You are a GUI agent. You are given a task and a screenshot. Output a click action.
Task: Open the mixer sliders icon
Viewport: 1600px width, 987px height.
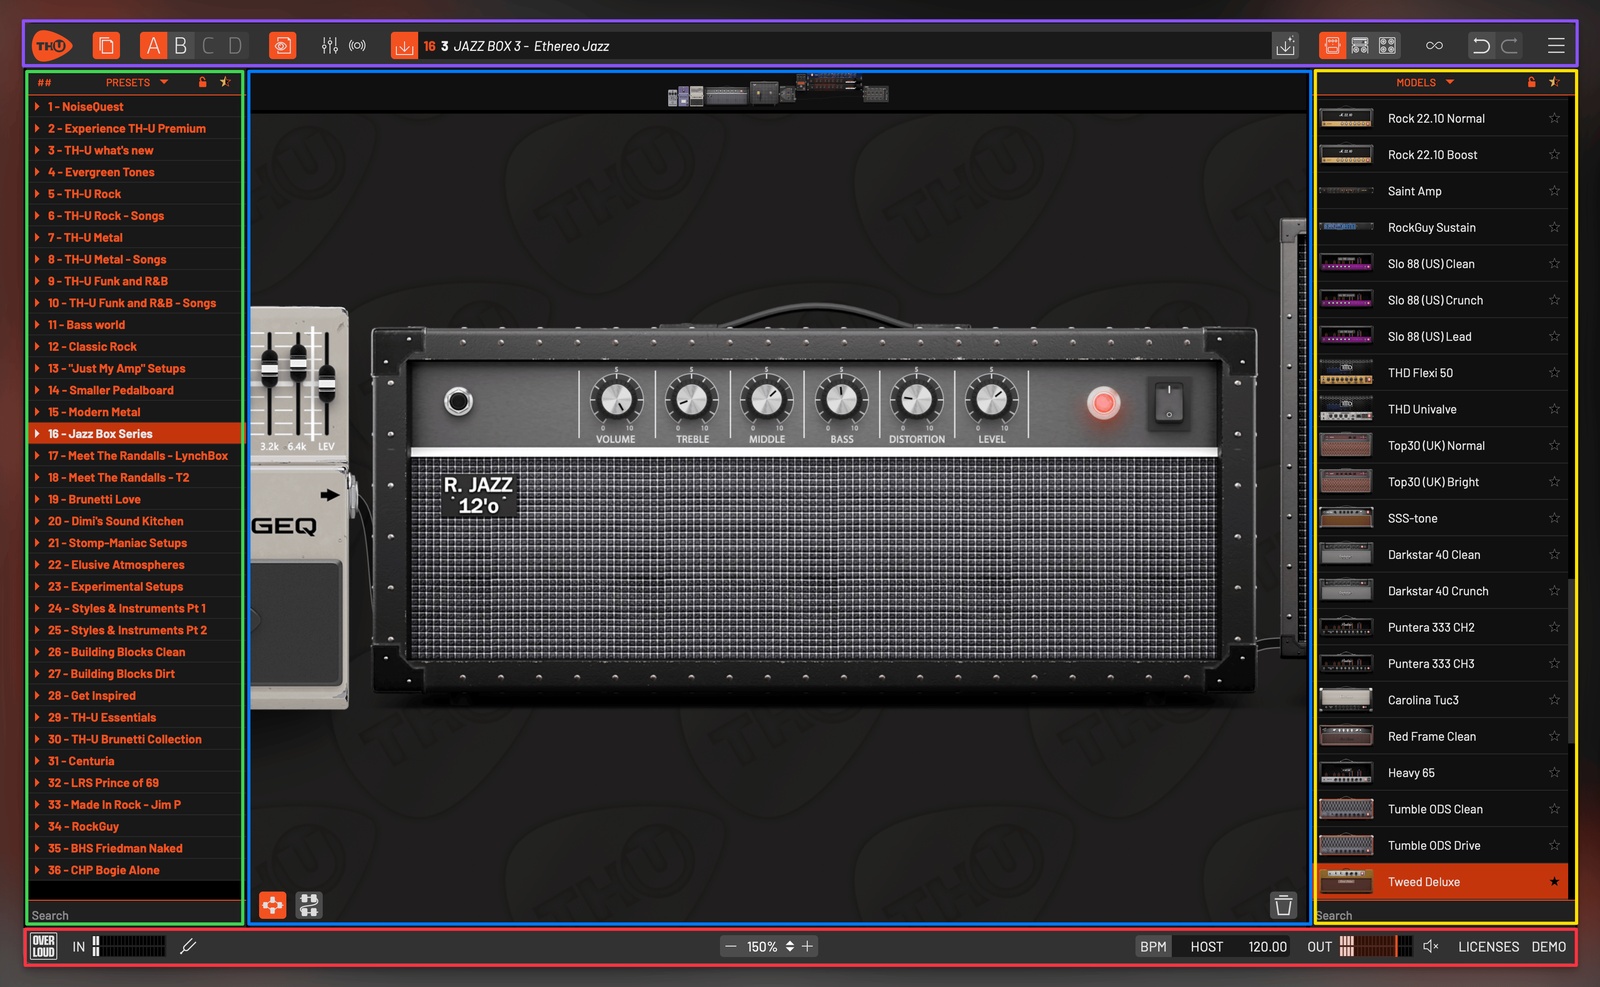[330, 46]
